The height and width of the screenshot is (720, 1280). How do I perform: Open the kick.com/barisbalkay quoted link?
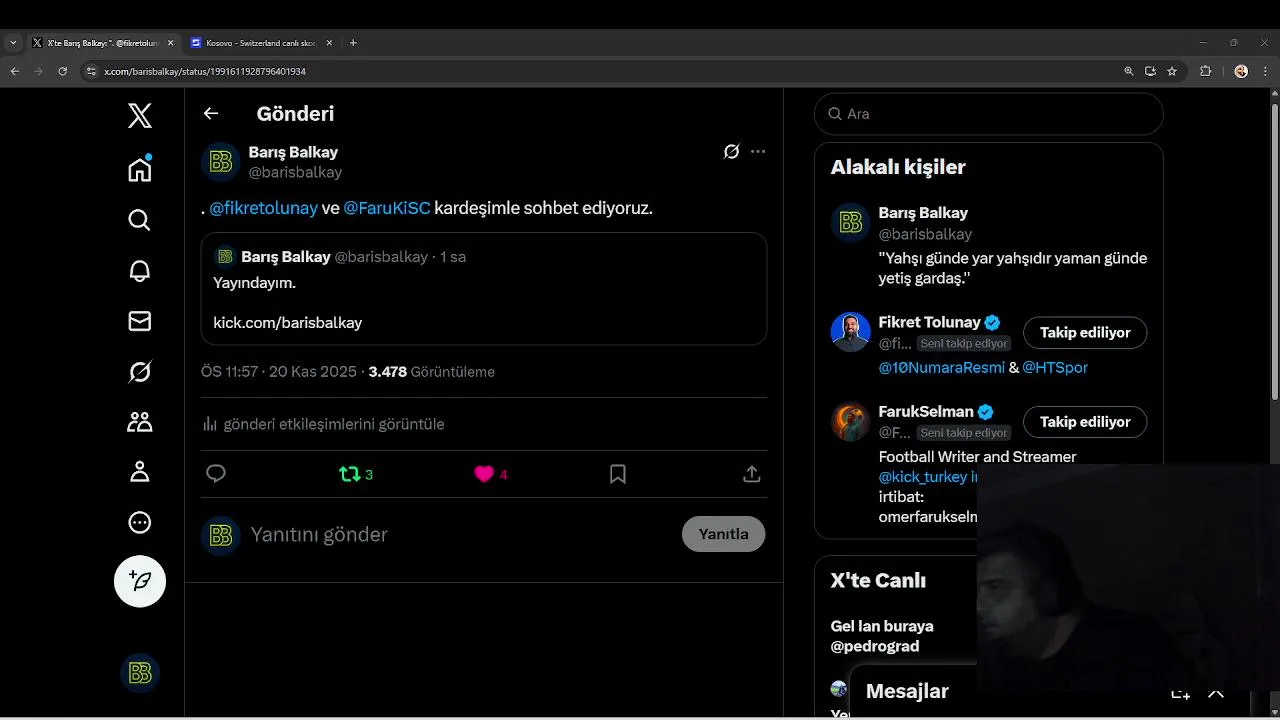click(288, 323)
